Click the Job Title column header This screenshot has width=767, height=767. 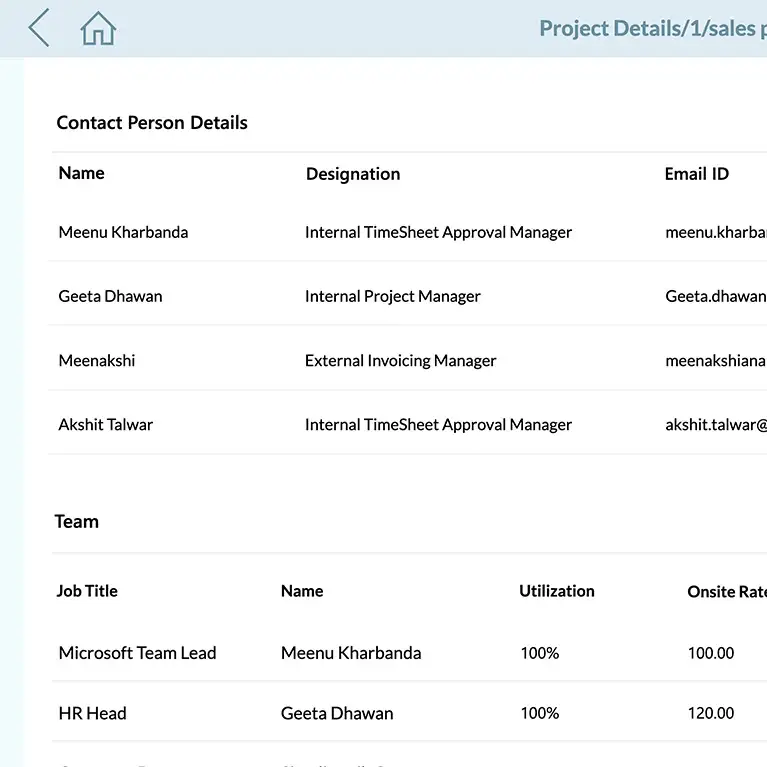(87, 591)
